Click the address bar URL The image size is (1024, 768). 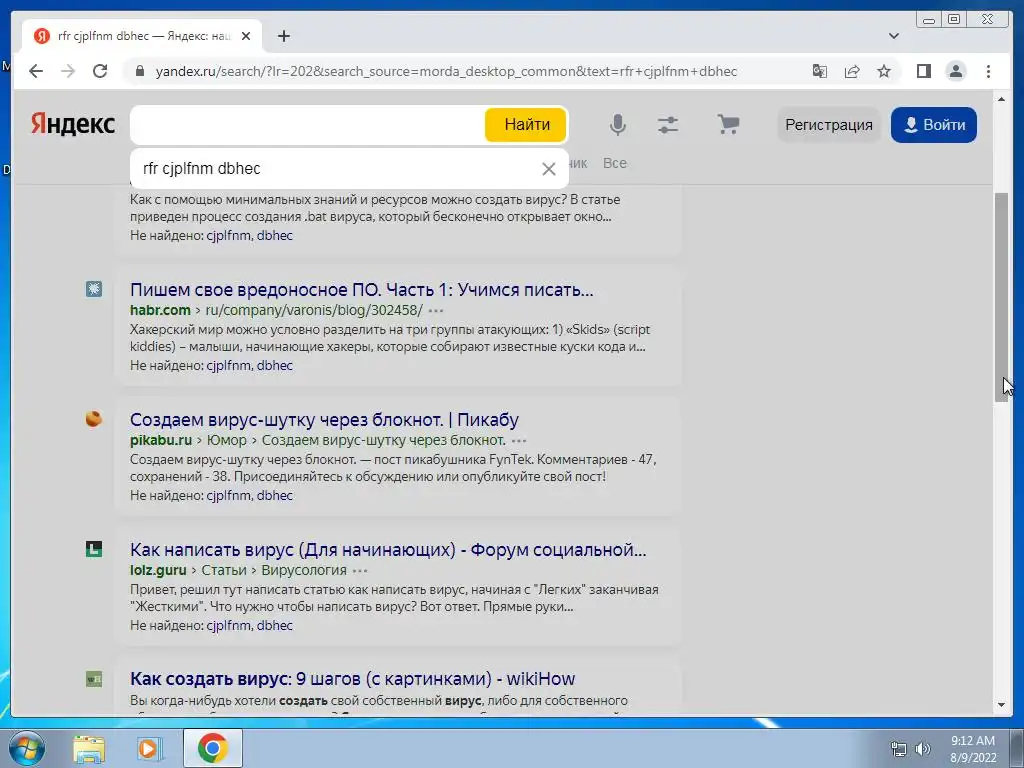(446, 71)
